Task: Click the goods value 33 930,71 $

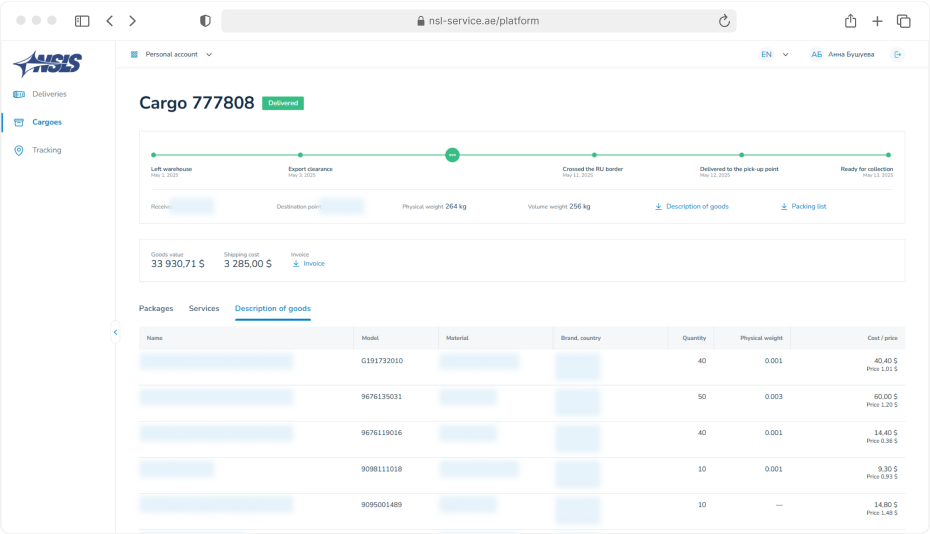Action: [x=177, y=264]
